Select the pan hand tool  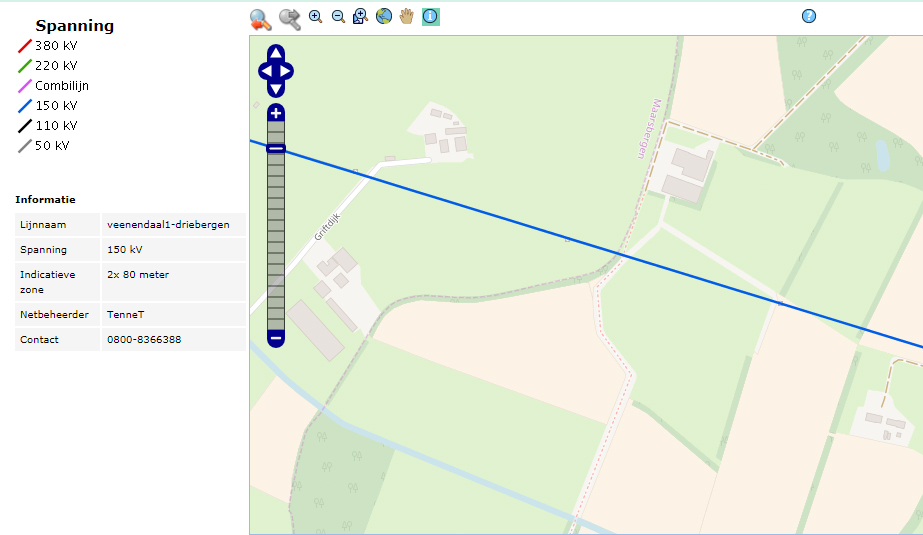[x=407, y=17]
